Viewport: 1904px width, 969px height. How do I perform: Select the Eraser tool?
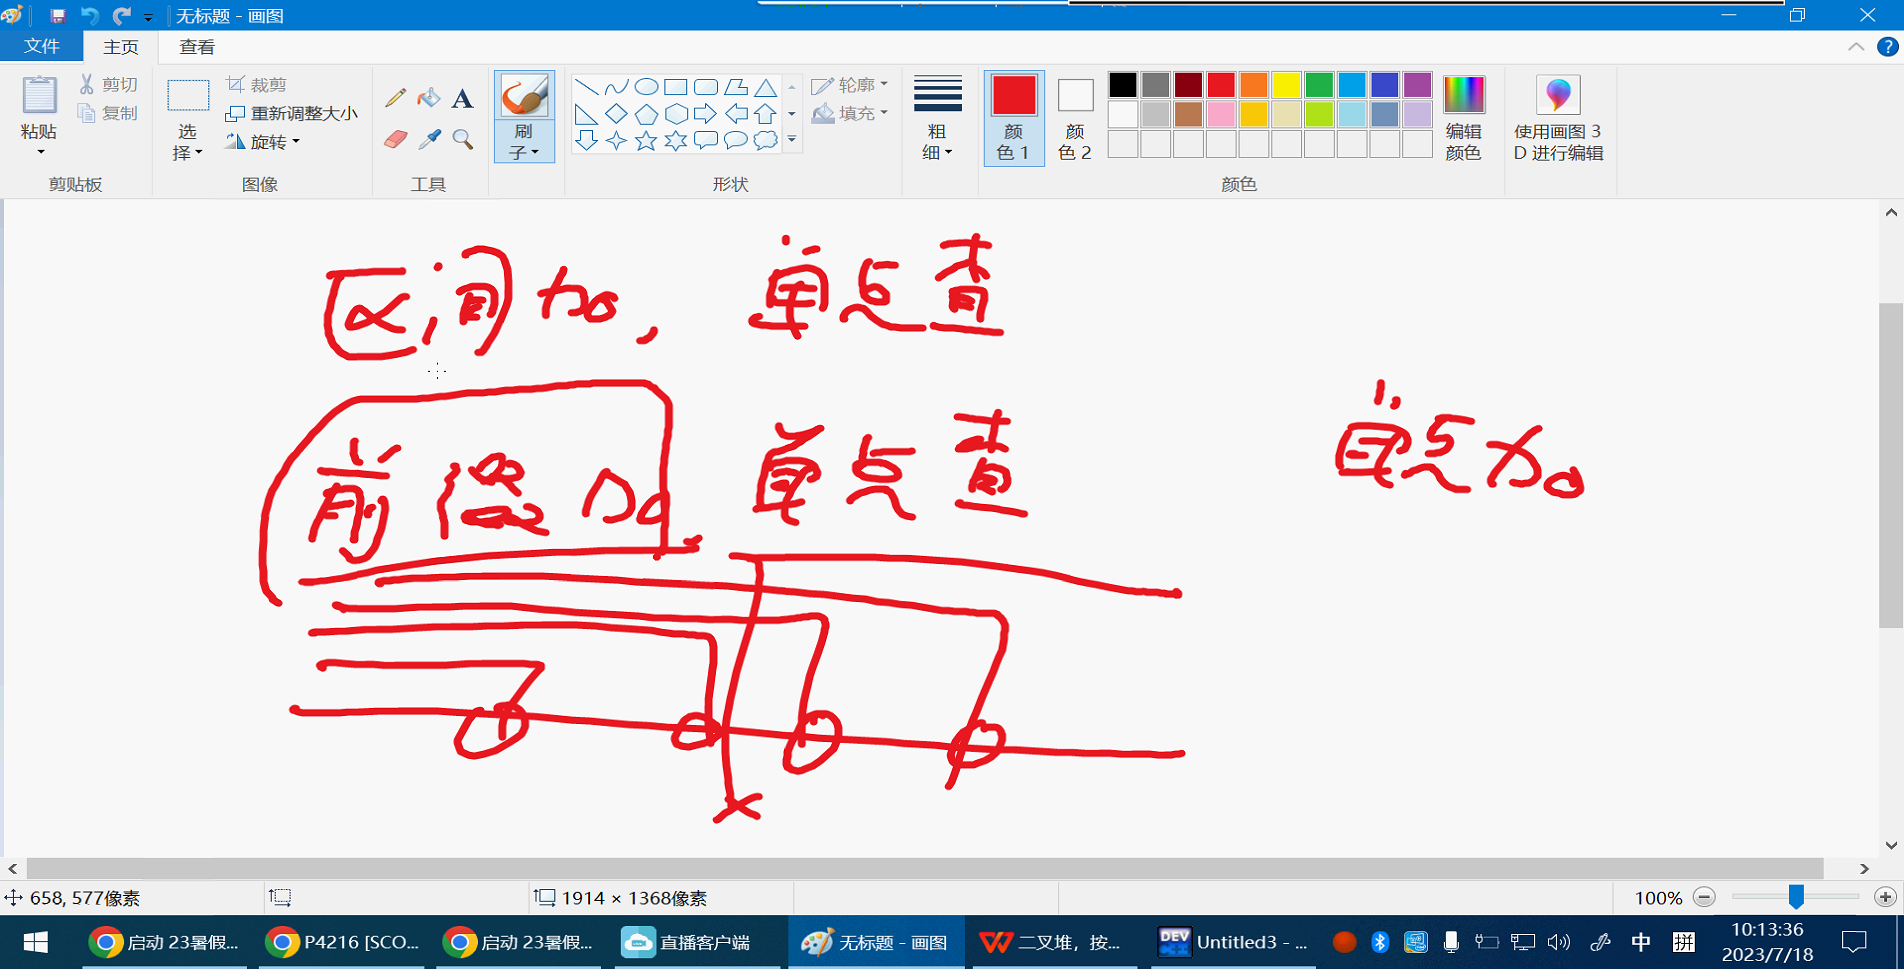coord(396,139)
